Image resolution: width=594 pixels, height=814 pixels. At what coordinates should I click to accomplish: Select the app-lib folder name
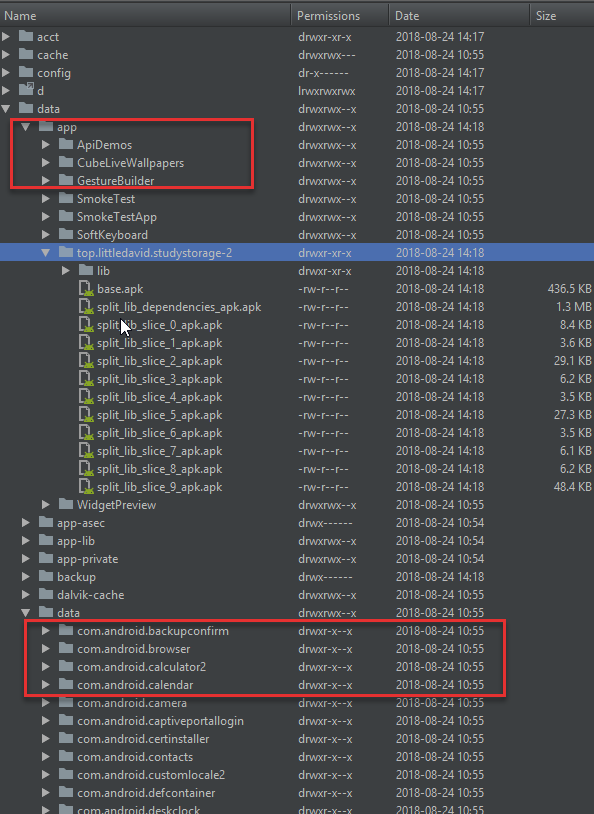click(76, 541)
